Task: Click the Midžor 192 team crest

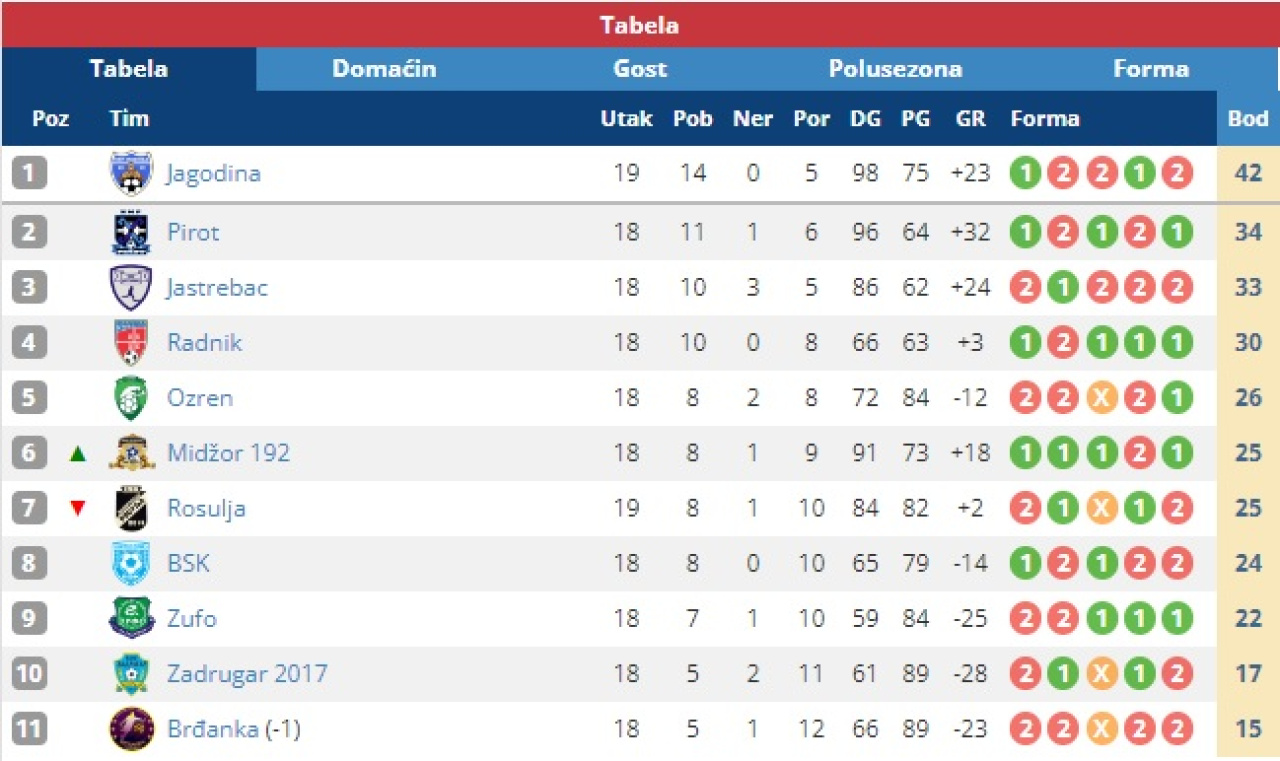Action: (x=131, y=453)
